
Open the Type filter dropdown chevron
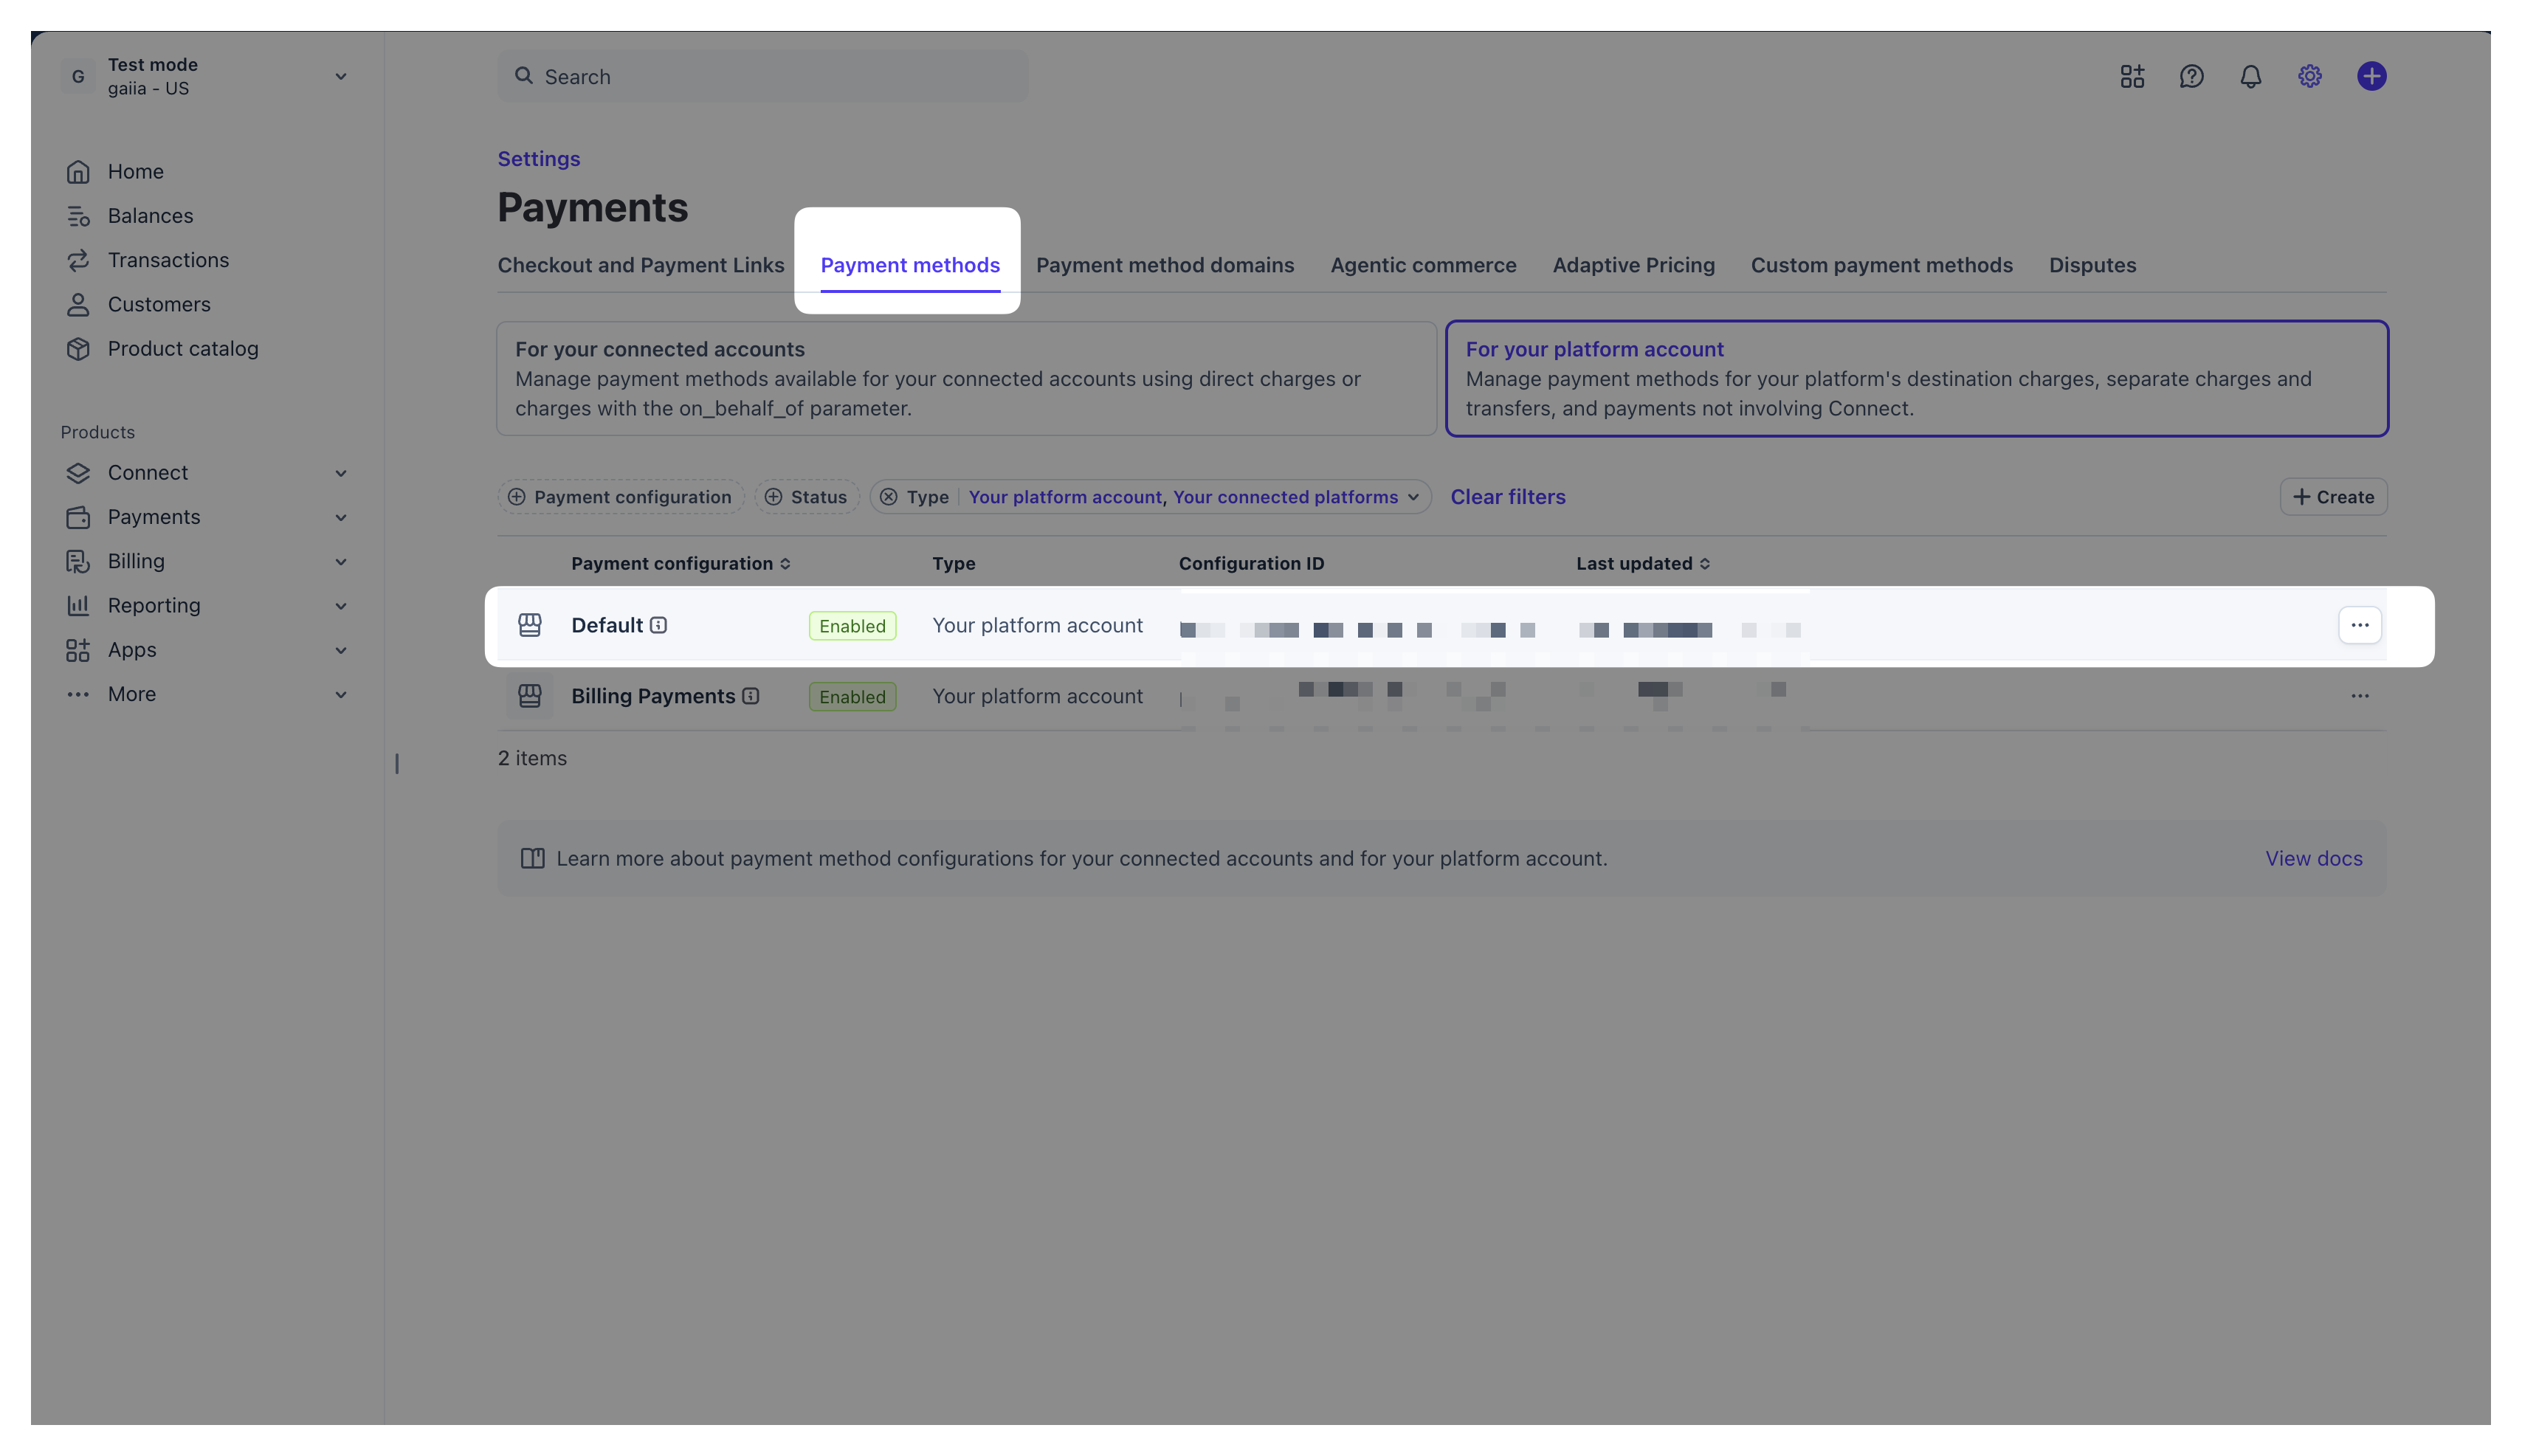(x=1412, y=497)
